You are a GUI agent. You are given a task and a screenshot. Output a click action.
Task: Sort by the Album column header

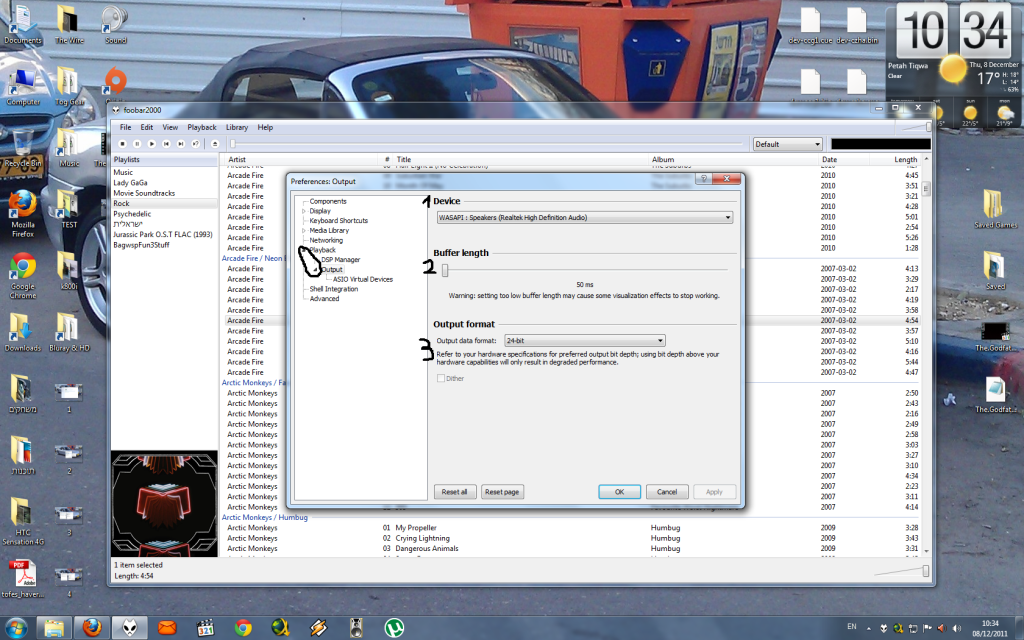[734, 159]
